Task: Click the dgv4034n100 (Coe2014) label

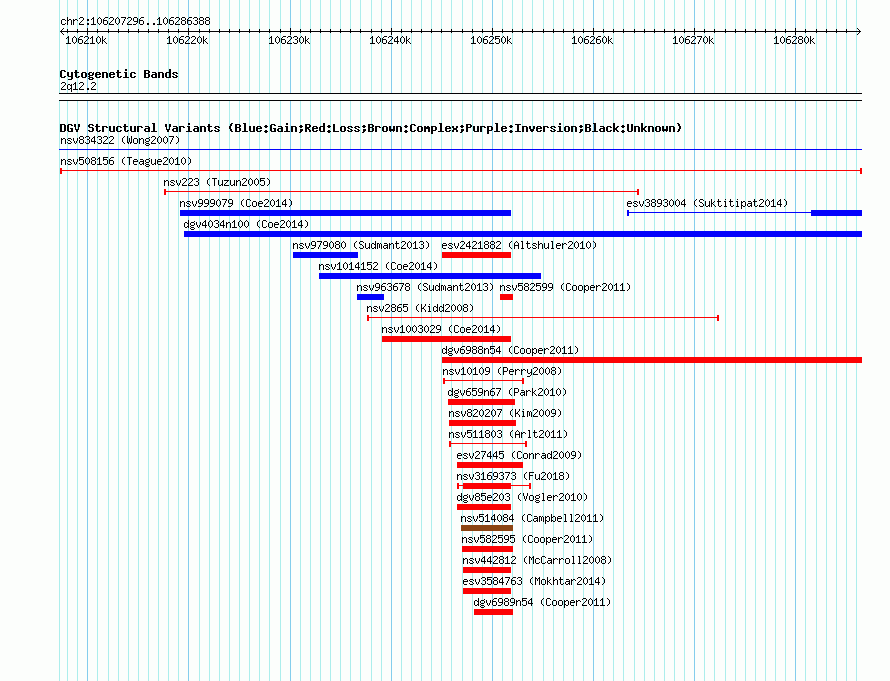Action: [x=246, y=224]
